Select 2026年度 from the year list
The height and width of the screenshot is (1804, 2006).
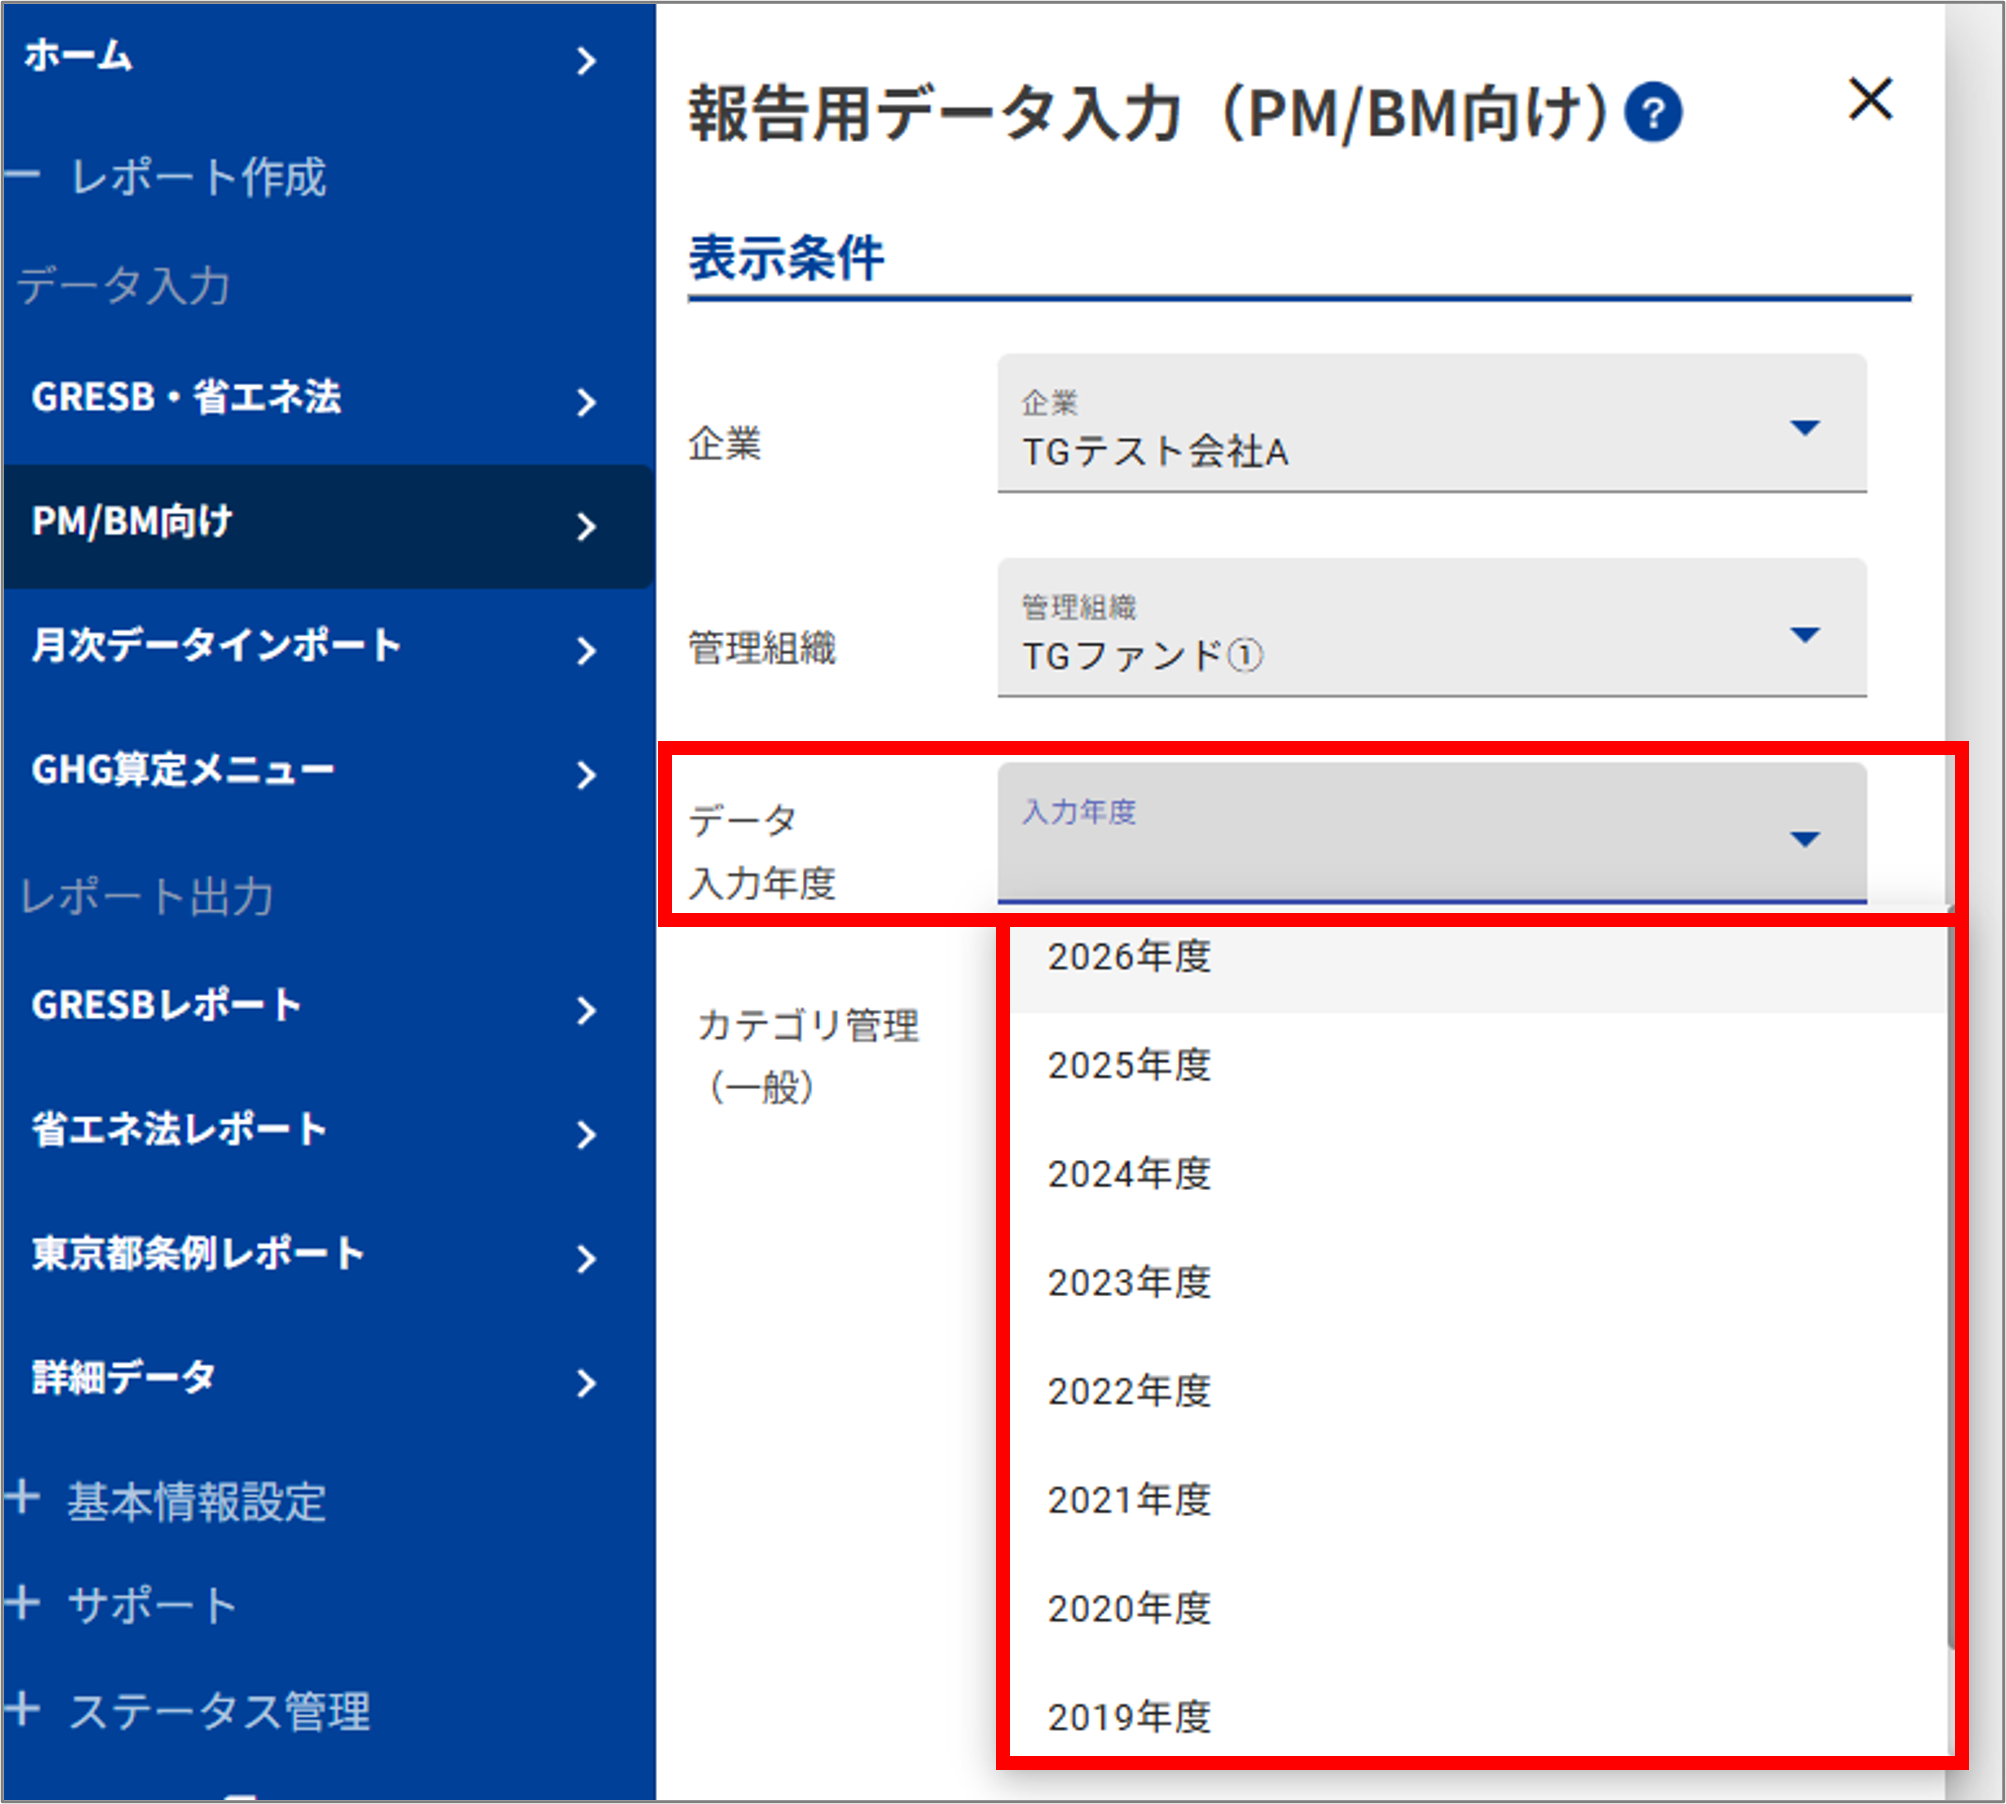pyautogui.click(x=1129, y=957)
